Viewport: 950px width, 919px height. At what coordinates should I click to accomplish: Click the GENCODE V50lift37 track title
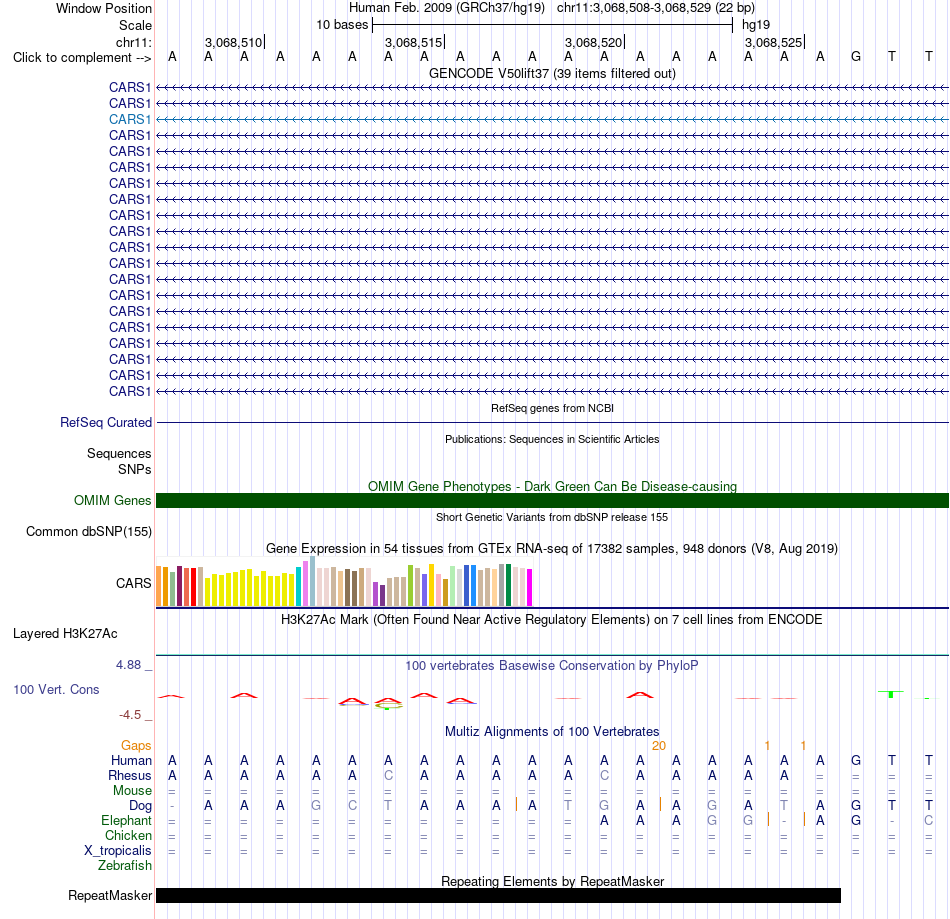tap(552, 73)
